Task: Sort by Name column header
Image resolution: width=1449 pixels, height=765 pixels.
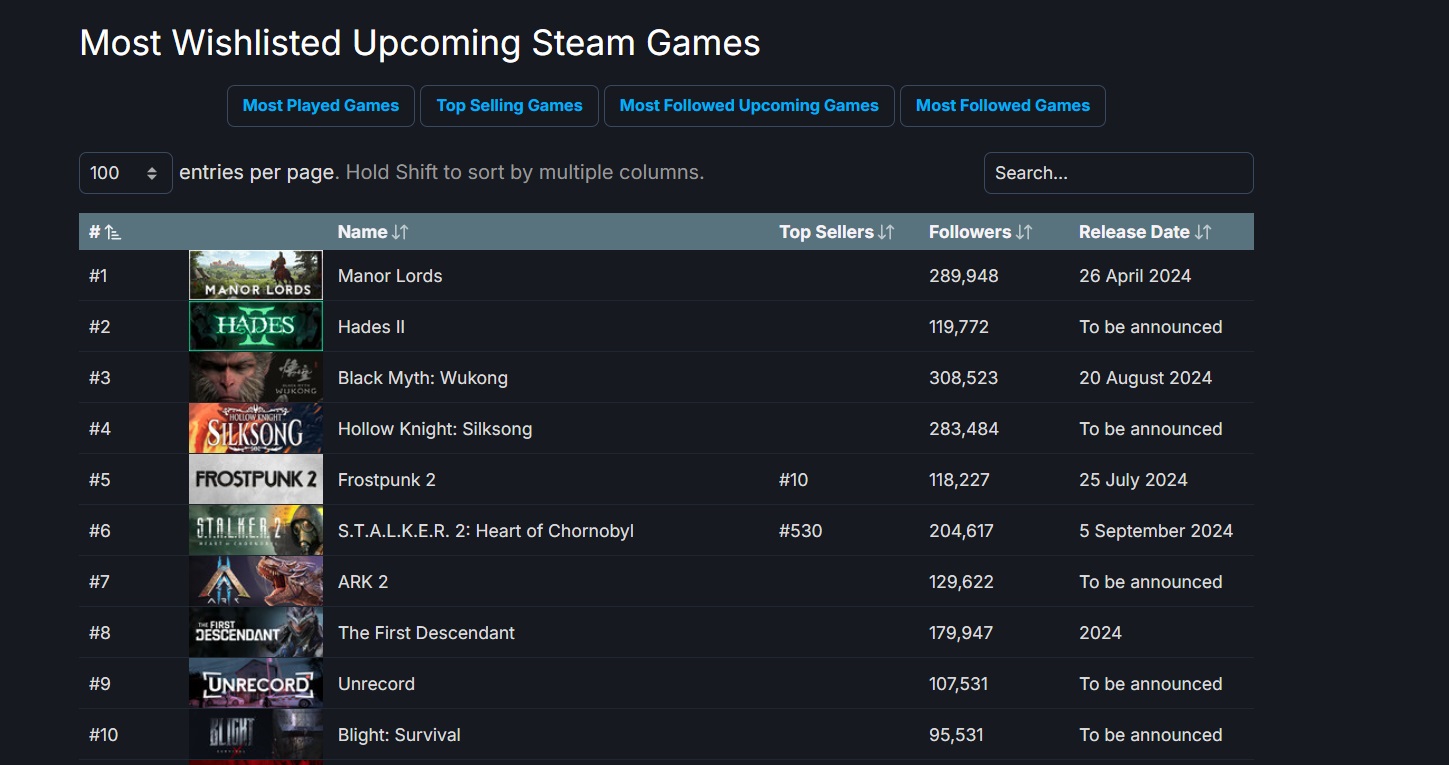Action: (373, 232)
